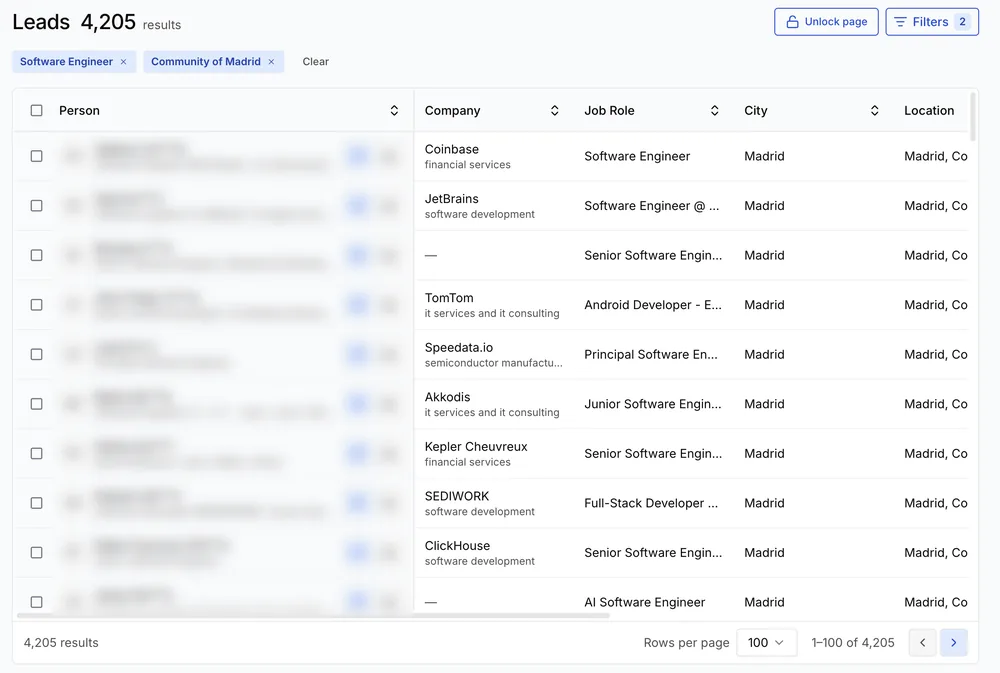Click the funnel lines icon in Filters

click(900, 22)
